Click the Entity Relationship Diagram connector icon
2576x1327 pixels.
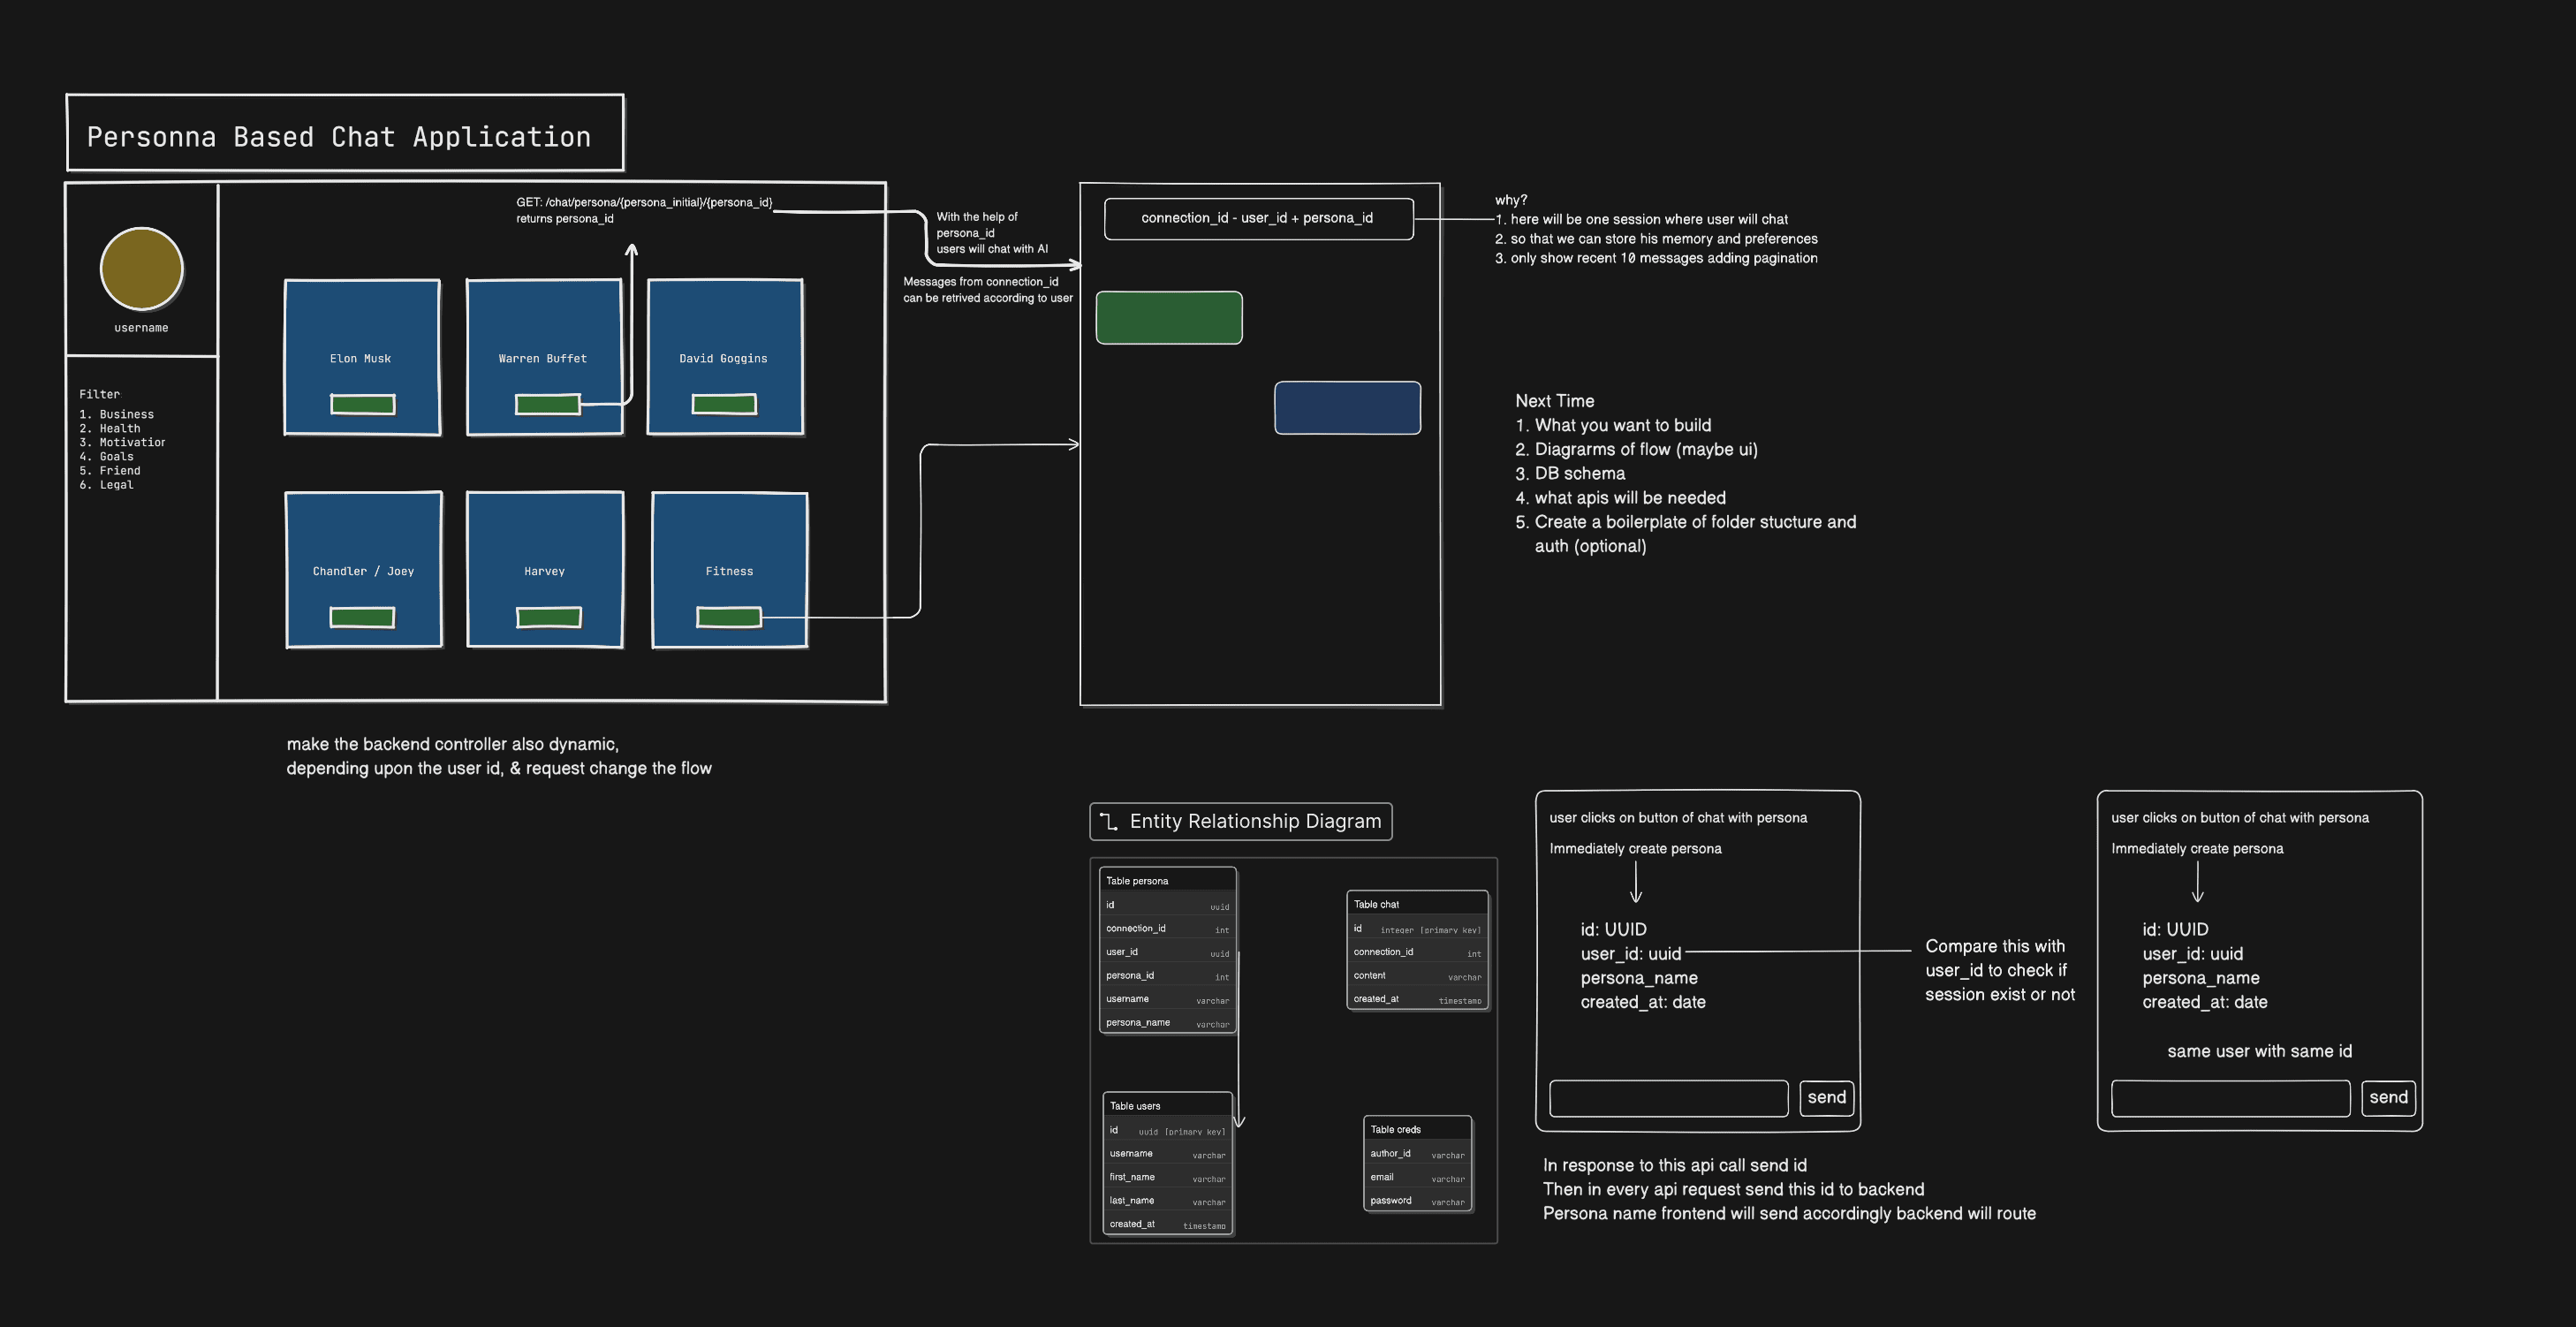click(1108, 821)
